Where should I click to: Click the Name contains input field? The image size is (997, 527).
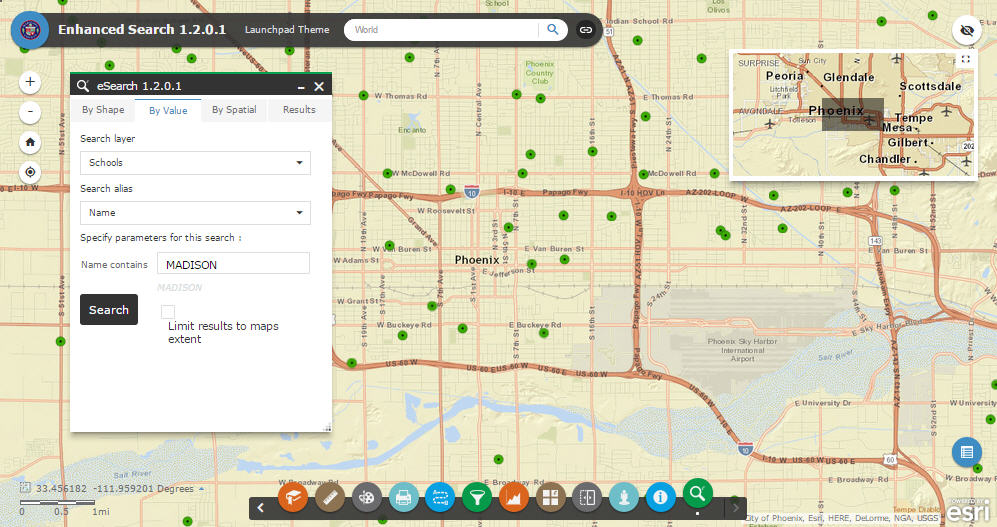pos(233,264)
